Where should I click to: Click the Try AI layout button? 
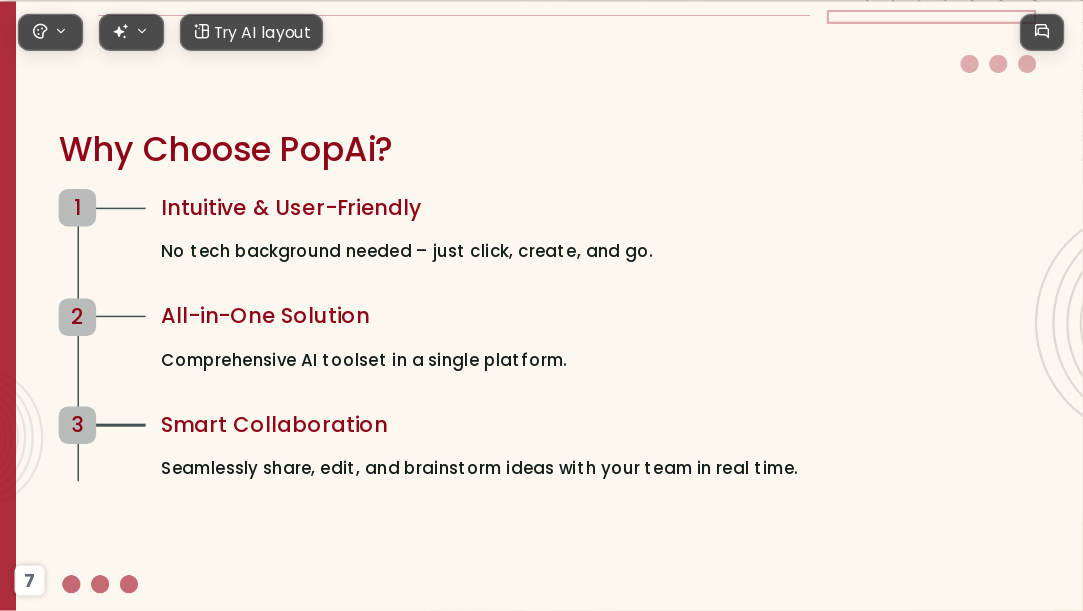[251, 32]
